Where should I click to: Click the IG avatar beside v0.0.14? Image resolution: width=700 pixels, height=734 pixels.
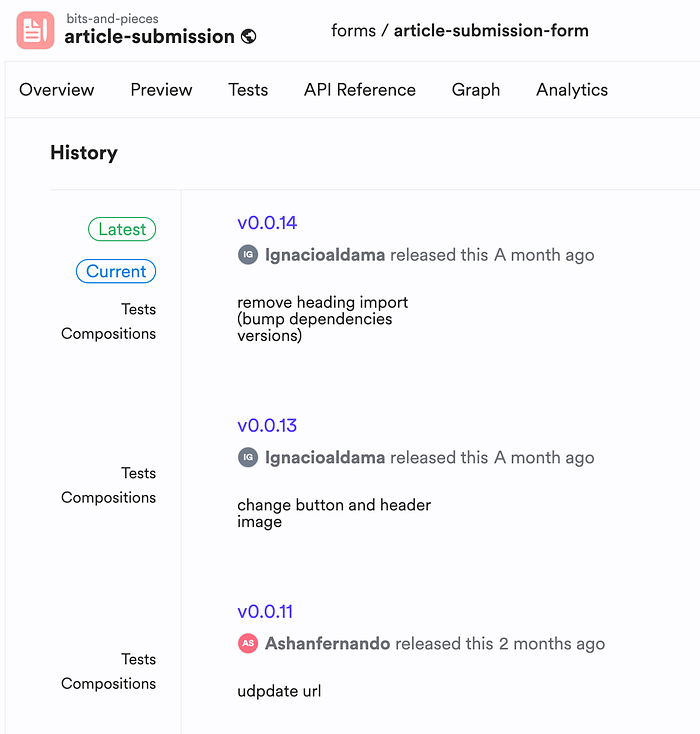pyautogui.click(x=248, y=255)
